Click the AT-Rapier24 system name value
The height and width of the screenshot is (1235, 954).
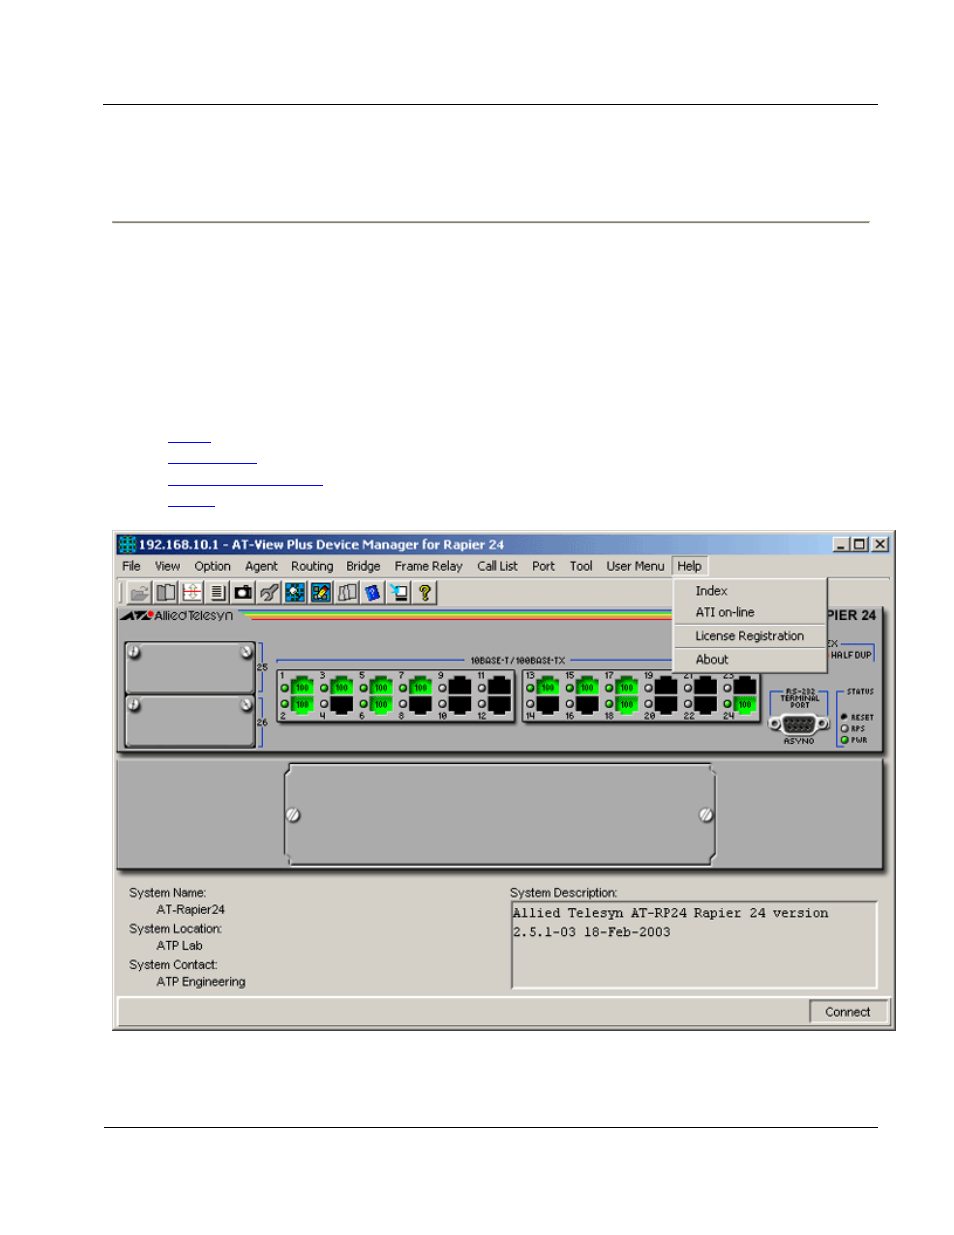[191, 910]
